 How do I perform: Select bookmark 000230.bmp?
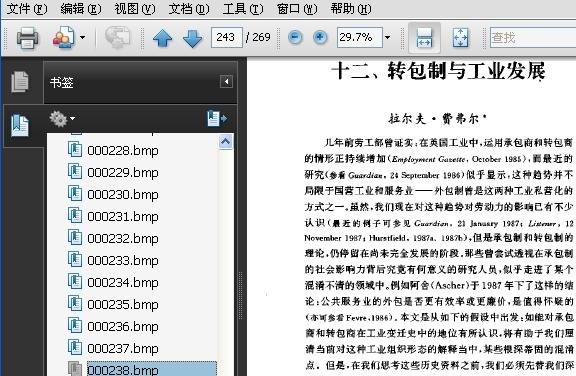click(123, 195)
